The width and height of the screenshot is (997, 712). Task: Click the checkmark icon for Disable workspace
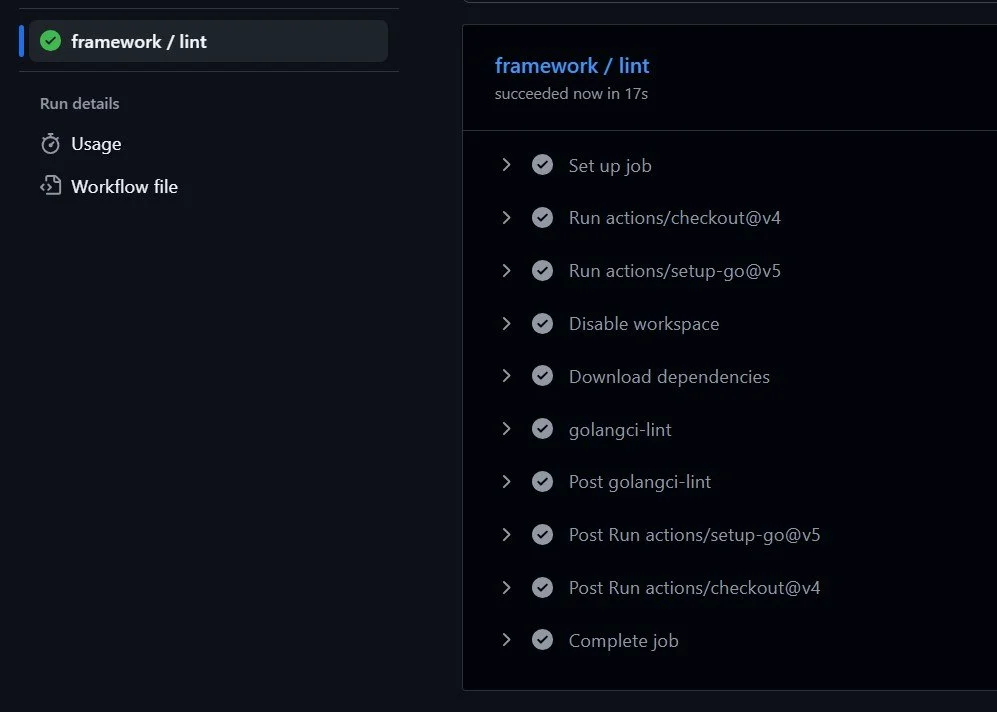point(542,324)
